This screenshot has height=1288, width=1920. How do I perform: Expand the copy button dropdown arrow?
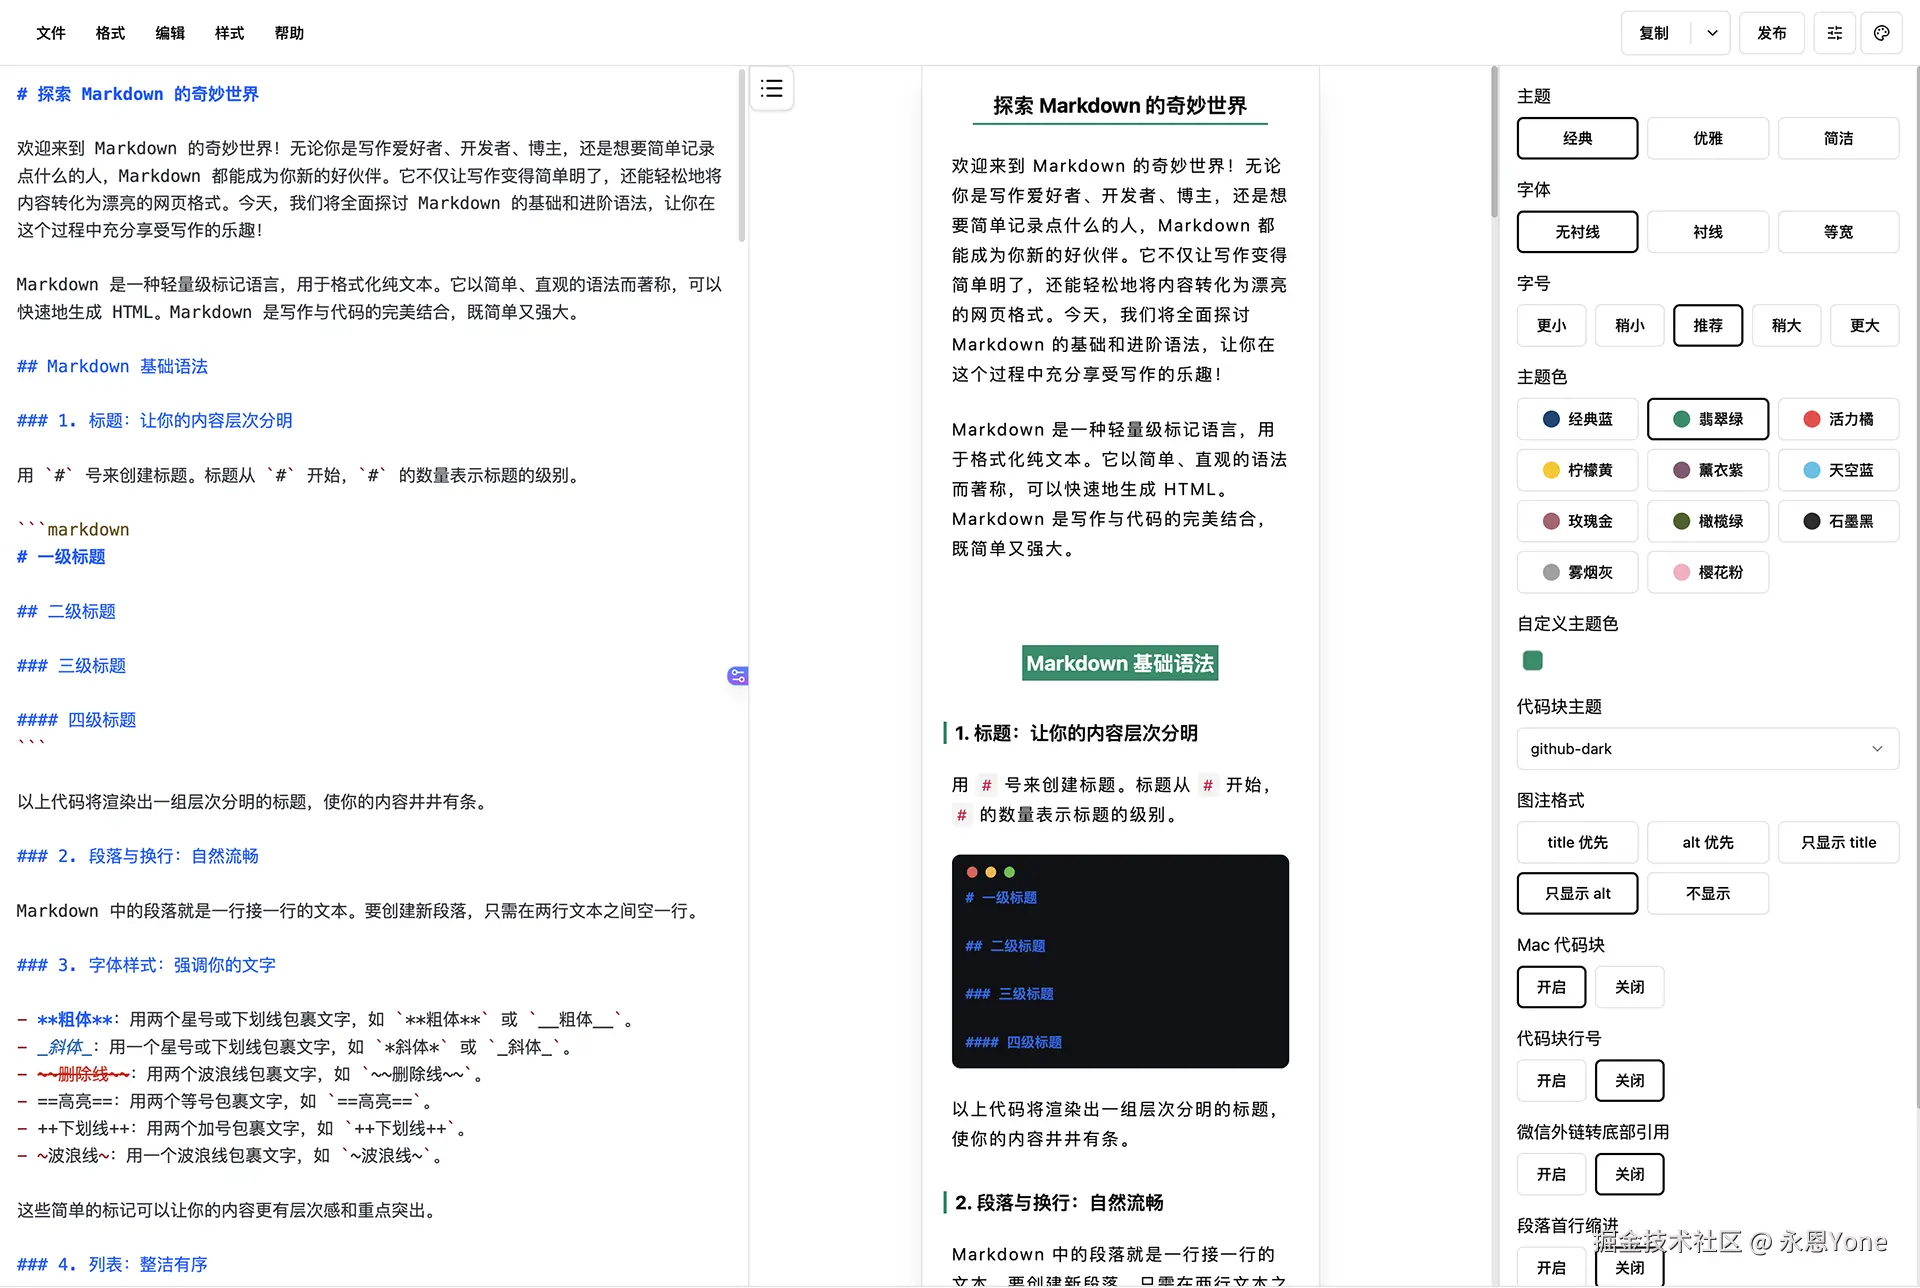pyautogui.click(x=1712, y=33)
